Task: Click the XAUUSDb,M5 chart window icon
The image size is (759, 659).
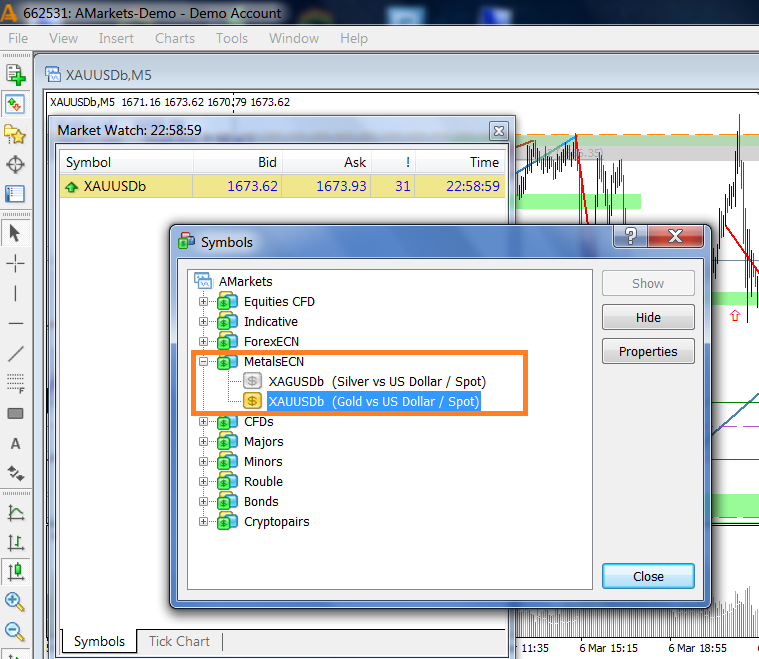Action: 53,75
